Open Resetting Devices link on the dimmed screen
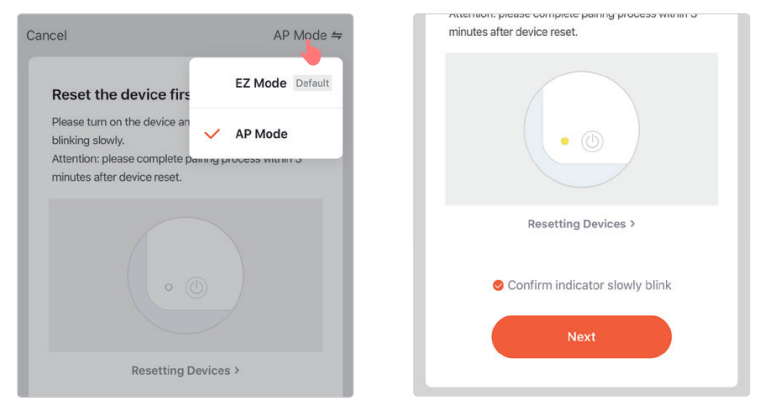Viewport: 761px width, 406px height. coord(181,371)
